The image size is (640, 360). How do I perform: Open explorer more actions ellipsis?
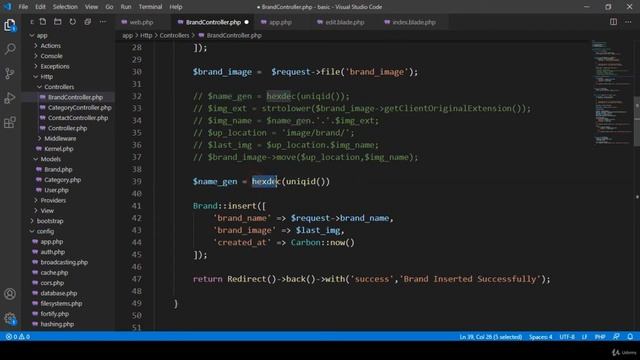(102, 22)
